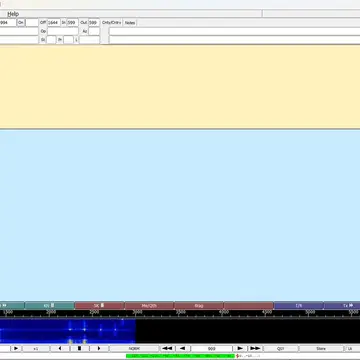Click the QSY button

pyautogui.click(x=281, y=348)
